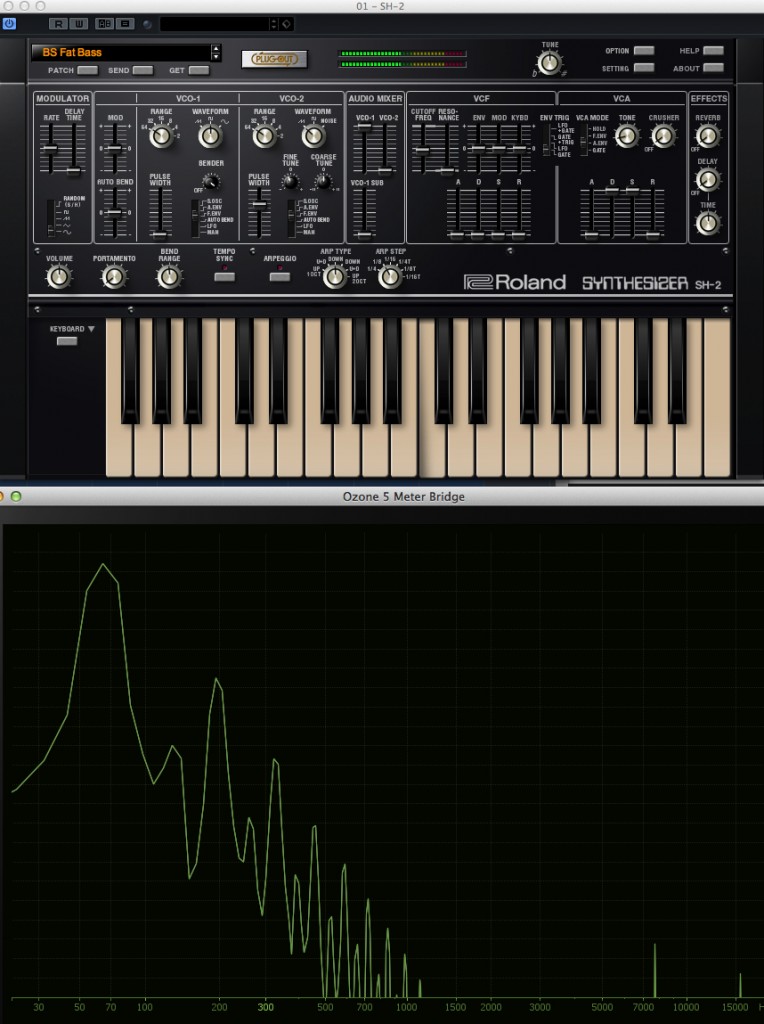Image resolution: width=764 pixels, height=1024 pixels.
Task: Click the VCO-2 Range knob
Action: 265,135
